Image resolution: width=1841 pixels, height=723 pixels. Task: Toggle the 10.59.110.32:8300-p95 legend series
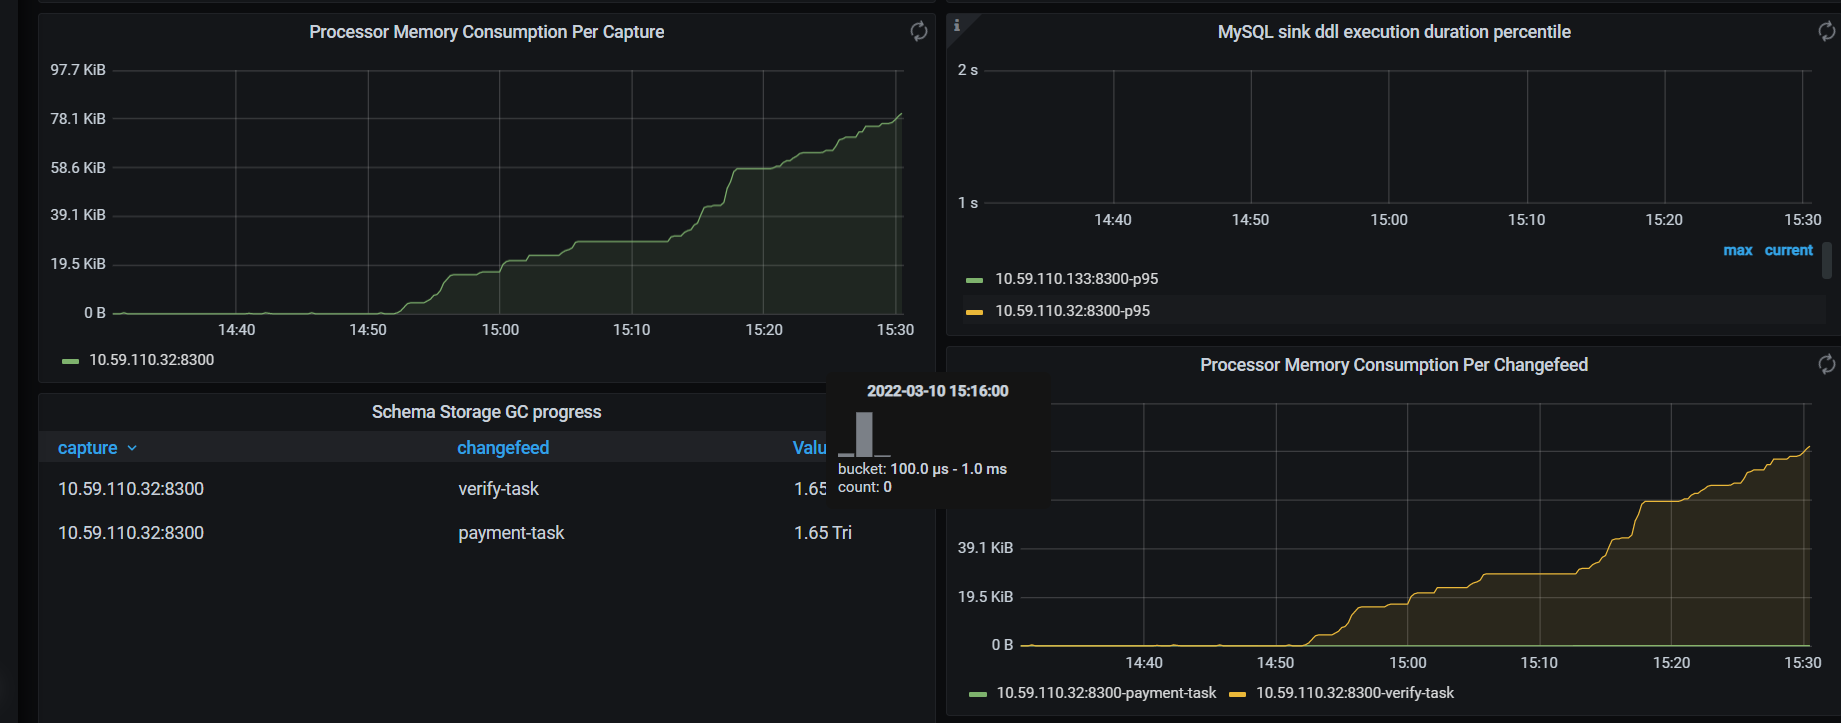point(1072,311)
